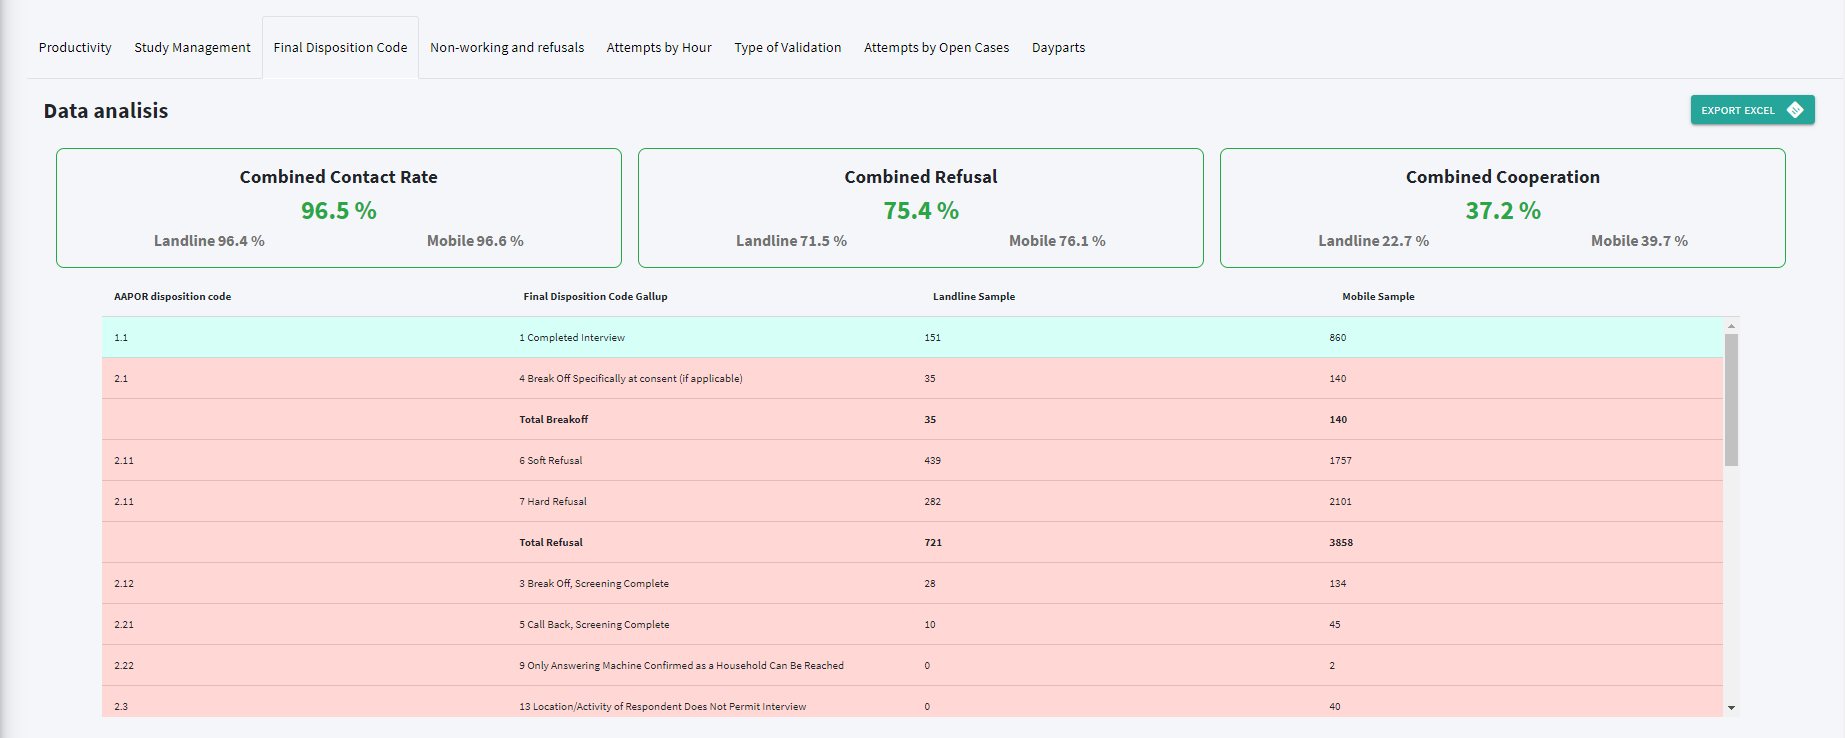Click AAPOR code 2.21 cell
This screenshot has height=738, width=1845.
(124, 625)
